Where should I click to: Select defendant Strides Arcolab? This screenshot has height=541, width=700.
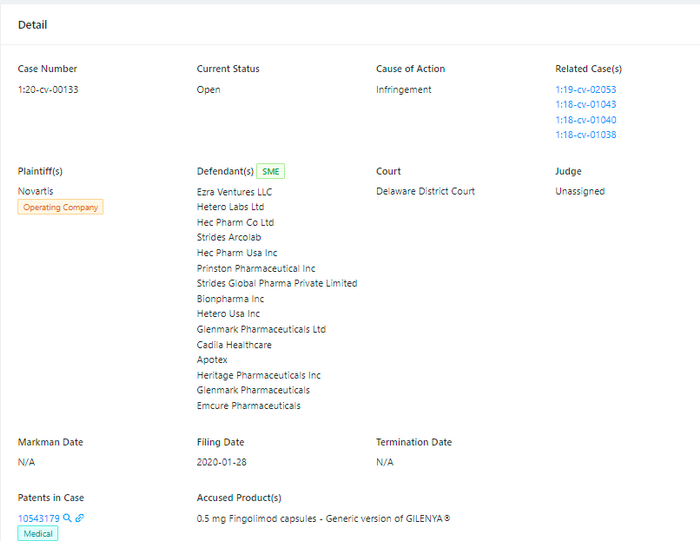click(229, 237)
